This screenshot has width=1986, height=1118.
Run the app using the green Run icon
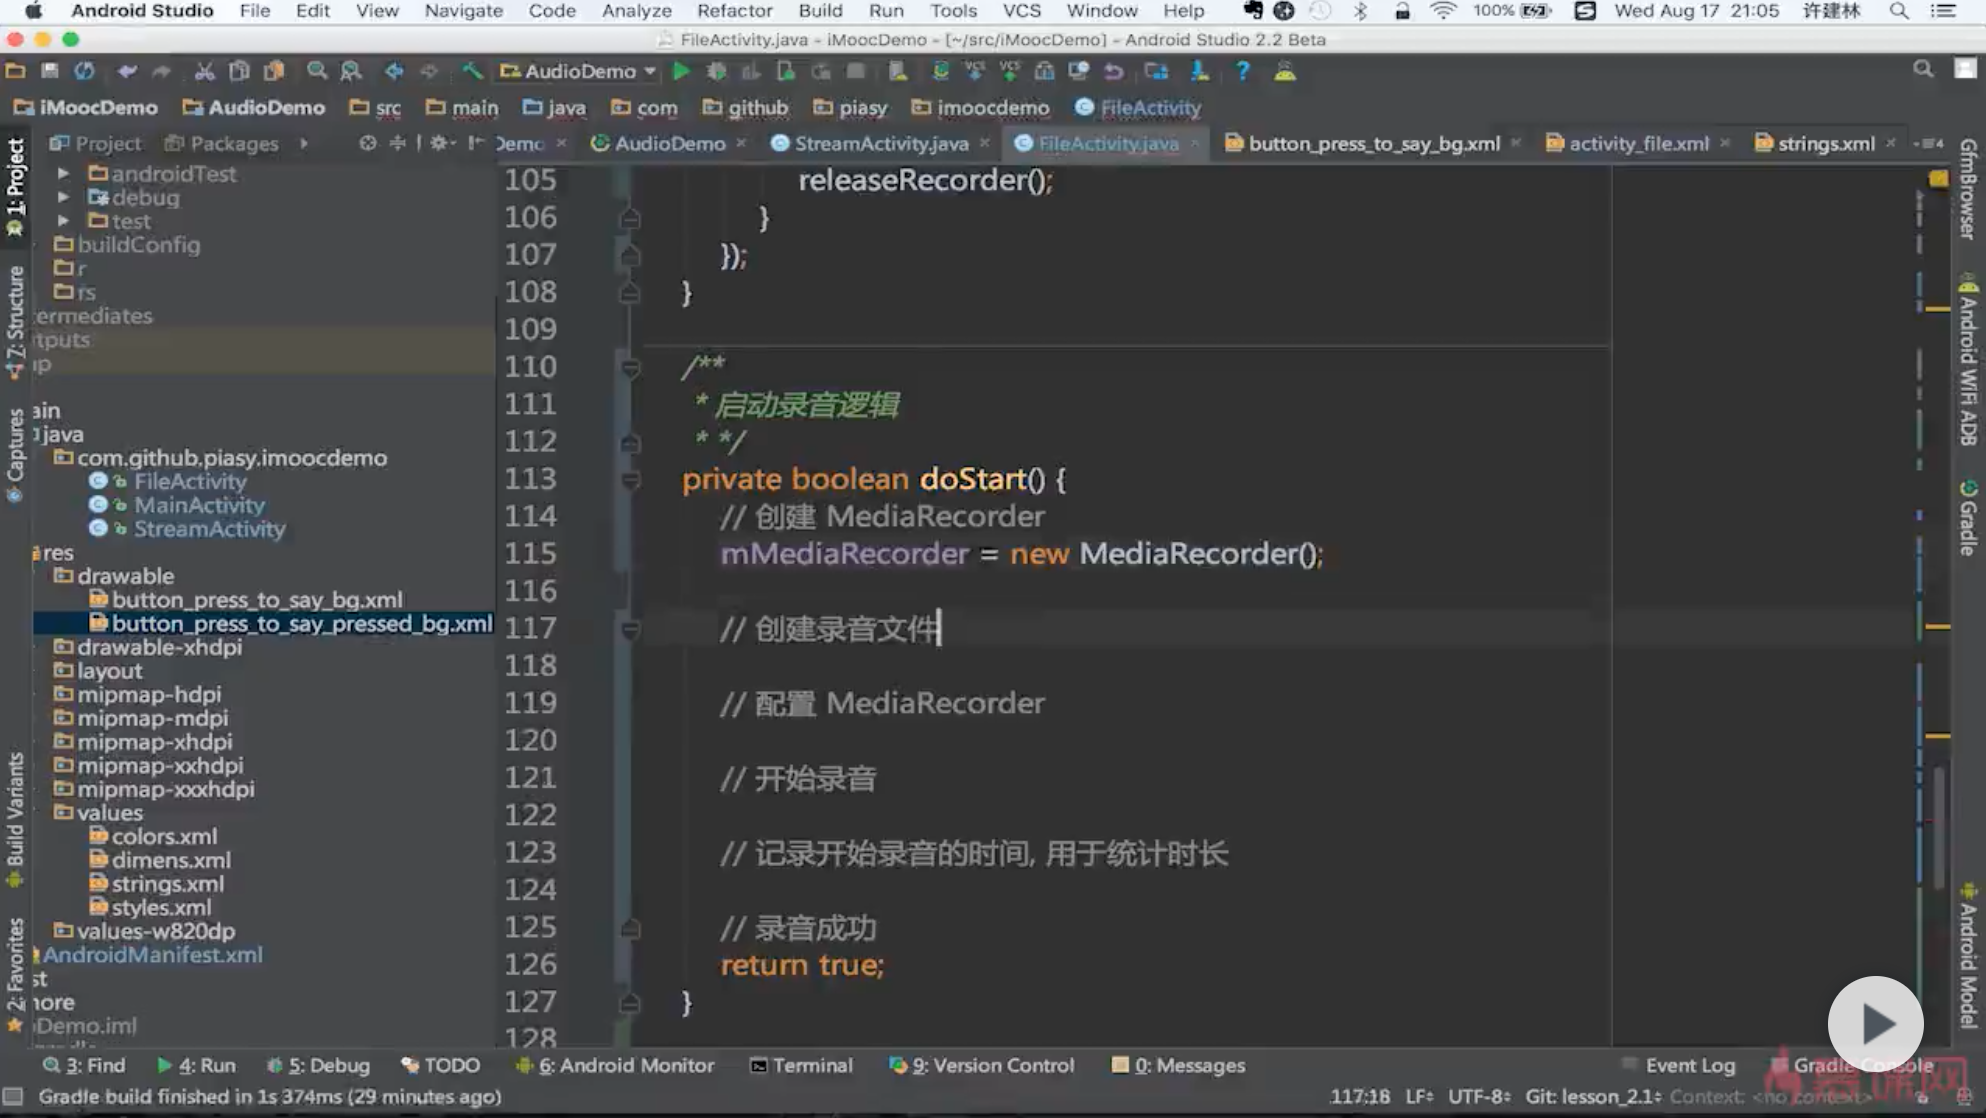[681, 71]
